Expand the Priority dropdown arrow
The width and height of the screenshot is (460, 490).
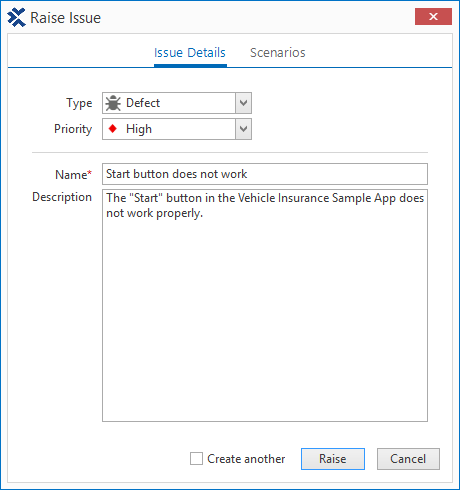point(243,129)
